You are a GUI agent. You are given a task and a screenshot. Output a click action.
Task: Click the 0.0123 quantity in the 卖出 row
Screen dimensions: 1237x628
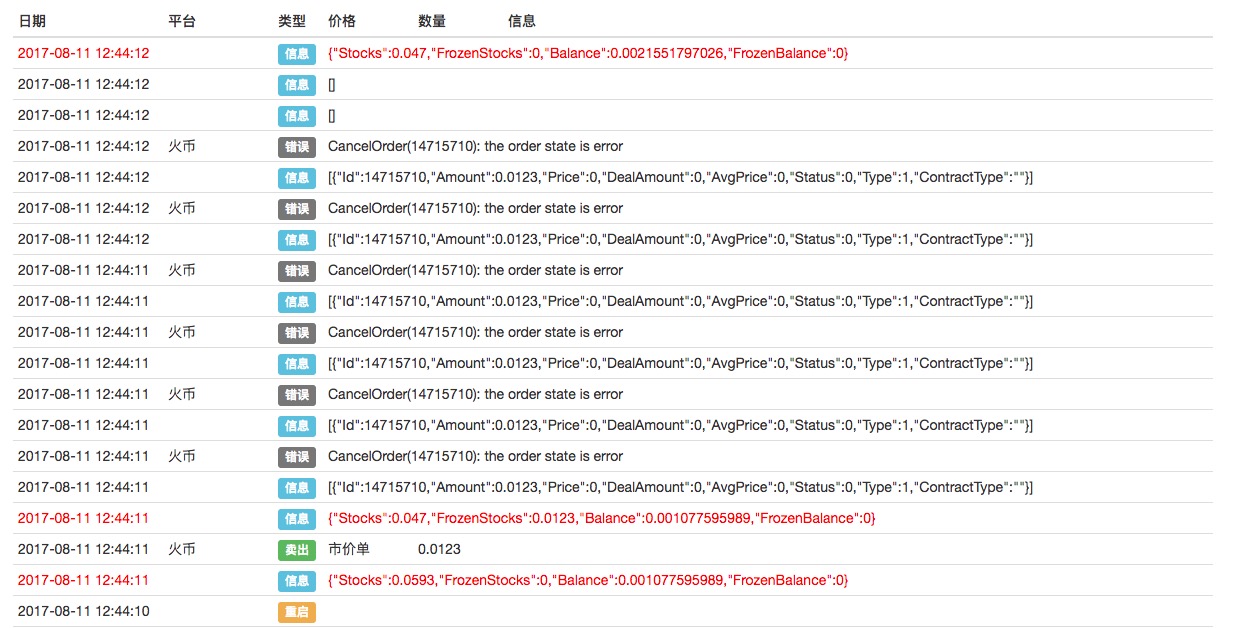pos(439,549)
